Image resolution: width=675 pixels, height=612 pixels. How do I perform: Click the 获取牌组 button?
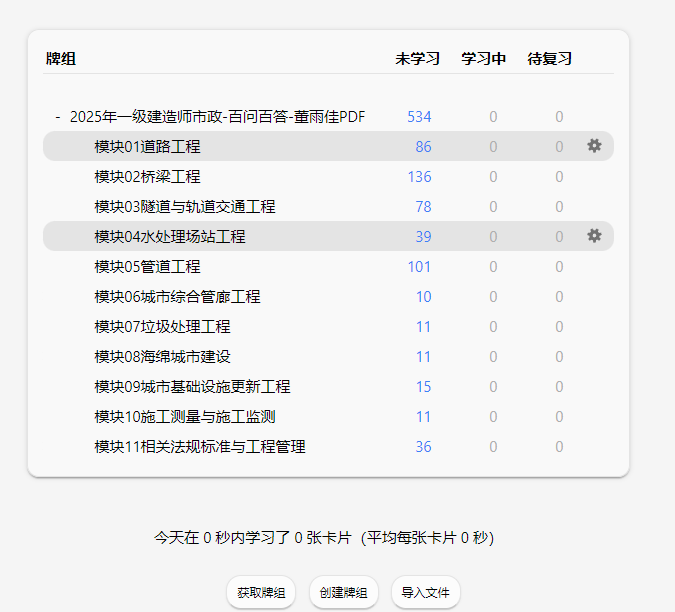tap(261, 593)
